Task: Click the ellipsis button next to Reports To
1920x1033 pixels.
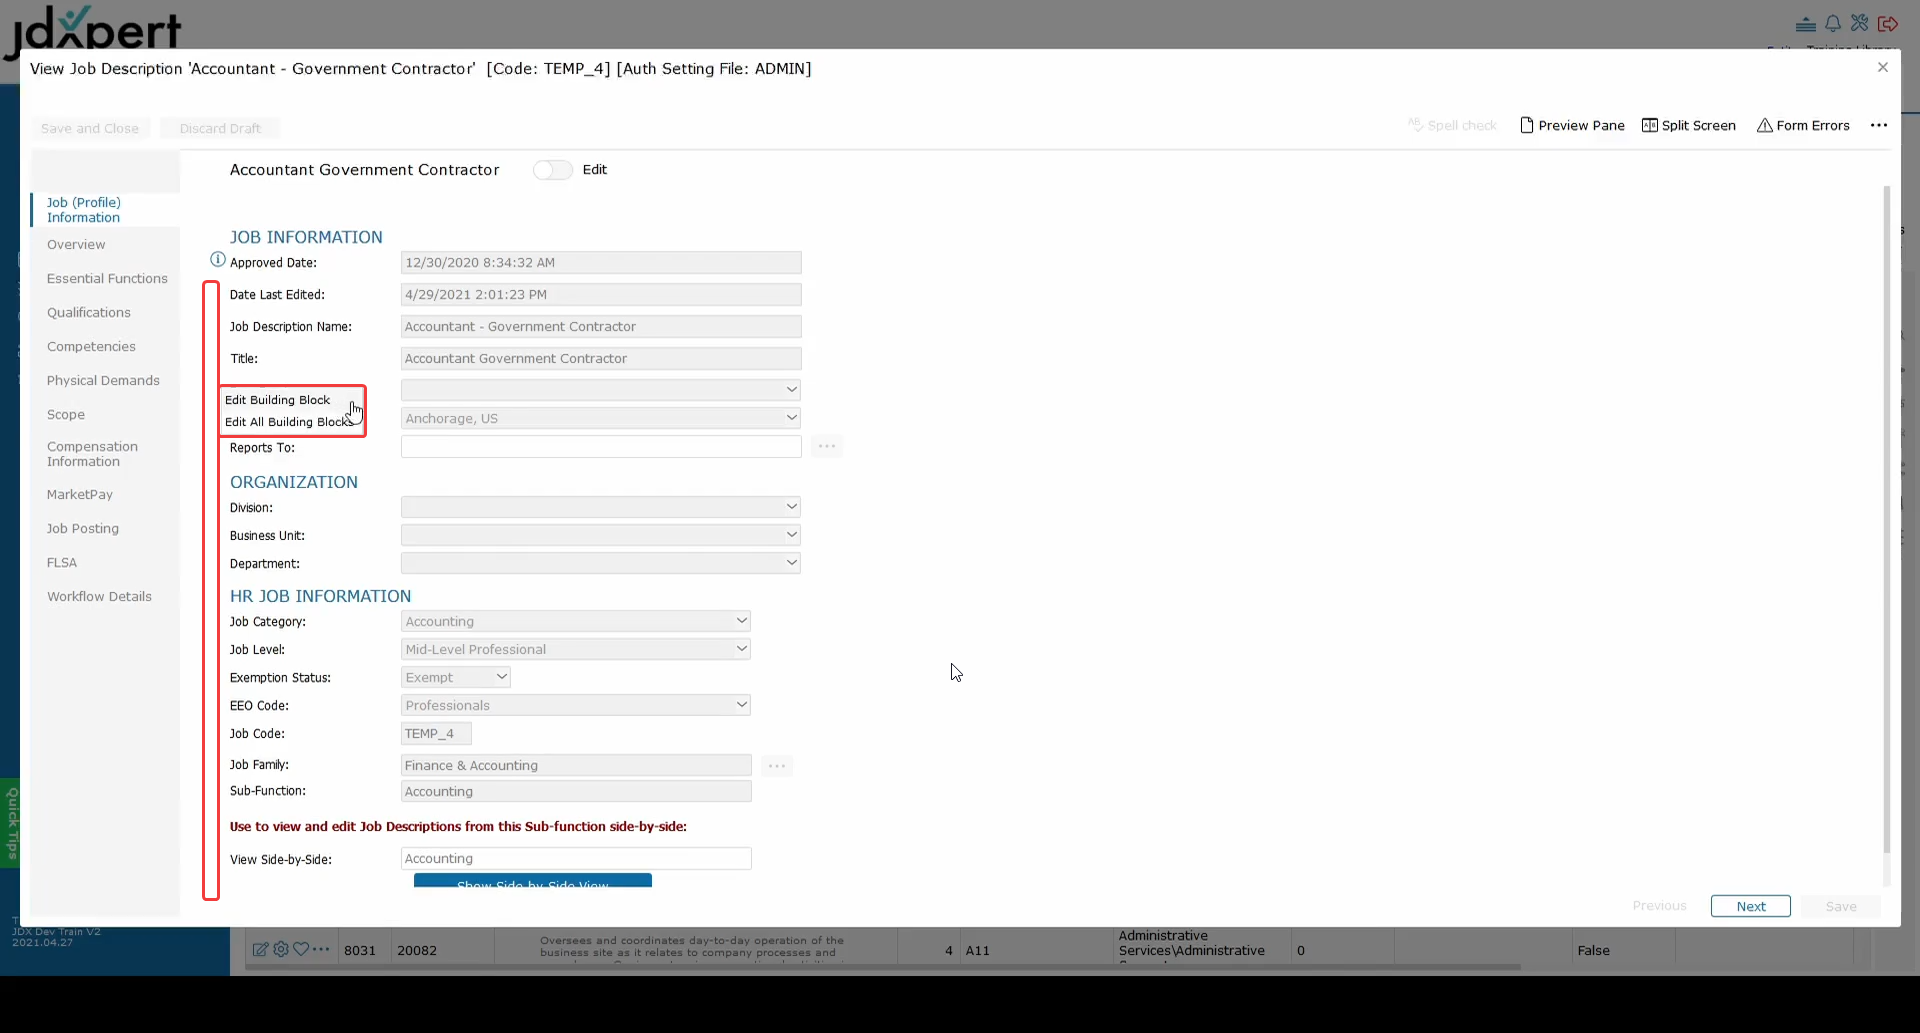Action: coord(826,446)
